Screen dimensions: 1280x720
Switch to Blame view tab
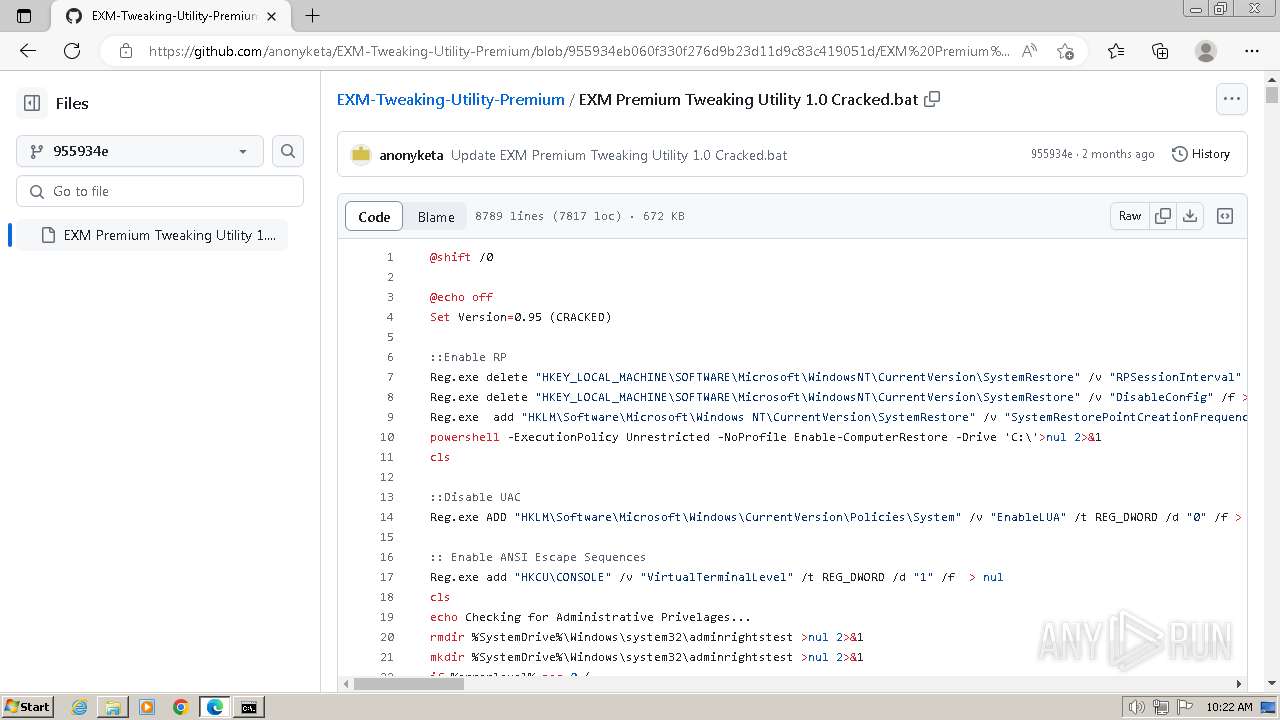click(x=436, y=216)
